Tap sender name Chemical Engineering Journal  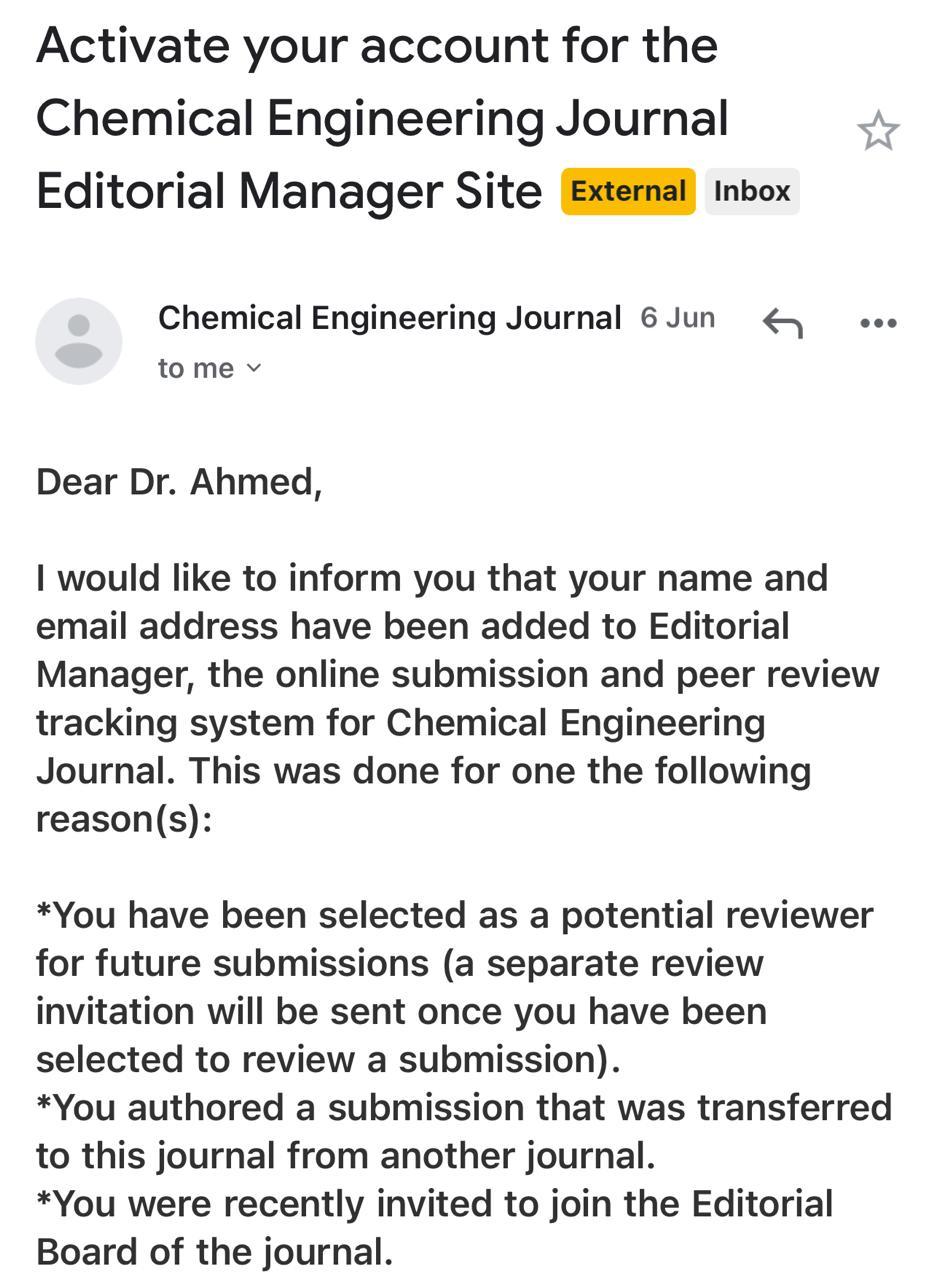(x=390, y=318)
